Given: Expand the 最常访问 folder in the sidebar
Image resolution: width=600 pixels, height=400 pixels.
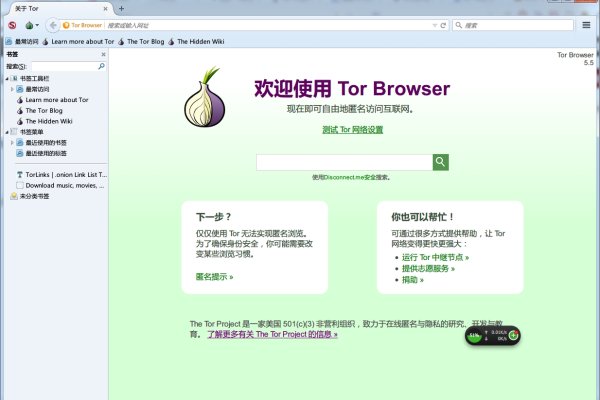Looking at the screenshot, I should pos(13,89).
